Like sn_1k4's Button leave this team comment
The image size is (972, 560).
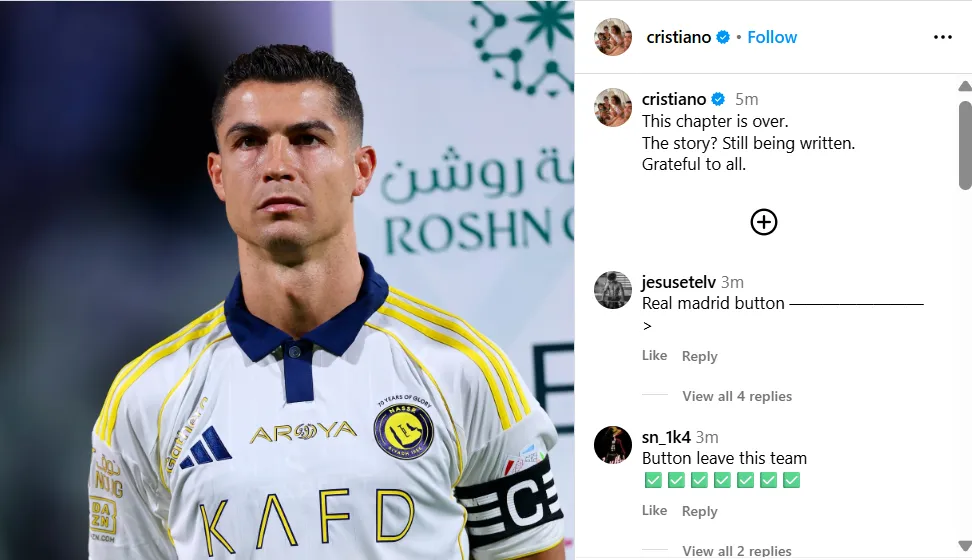click(654, 510)
